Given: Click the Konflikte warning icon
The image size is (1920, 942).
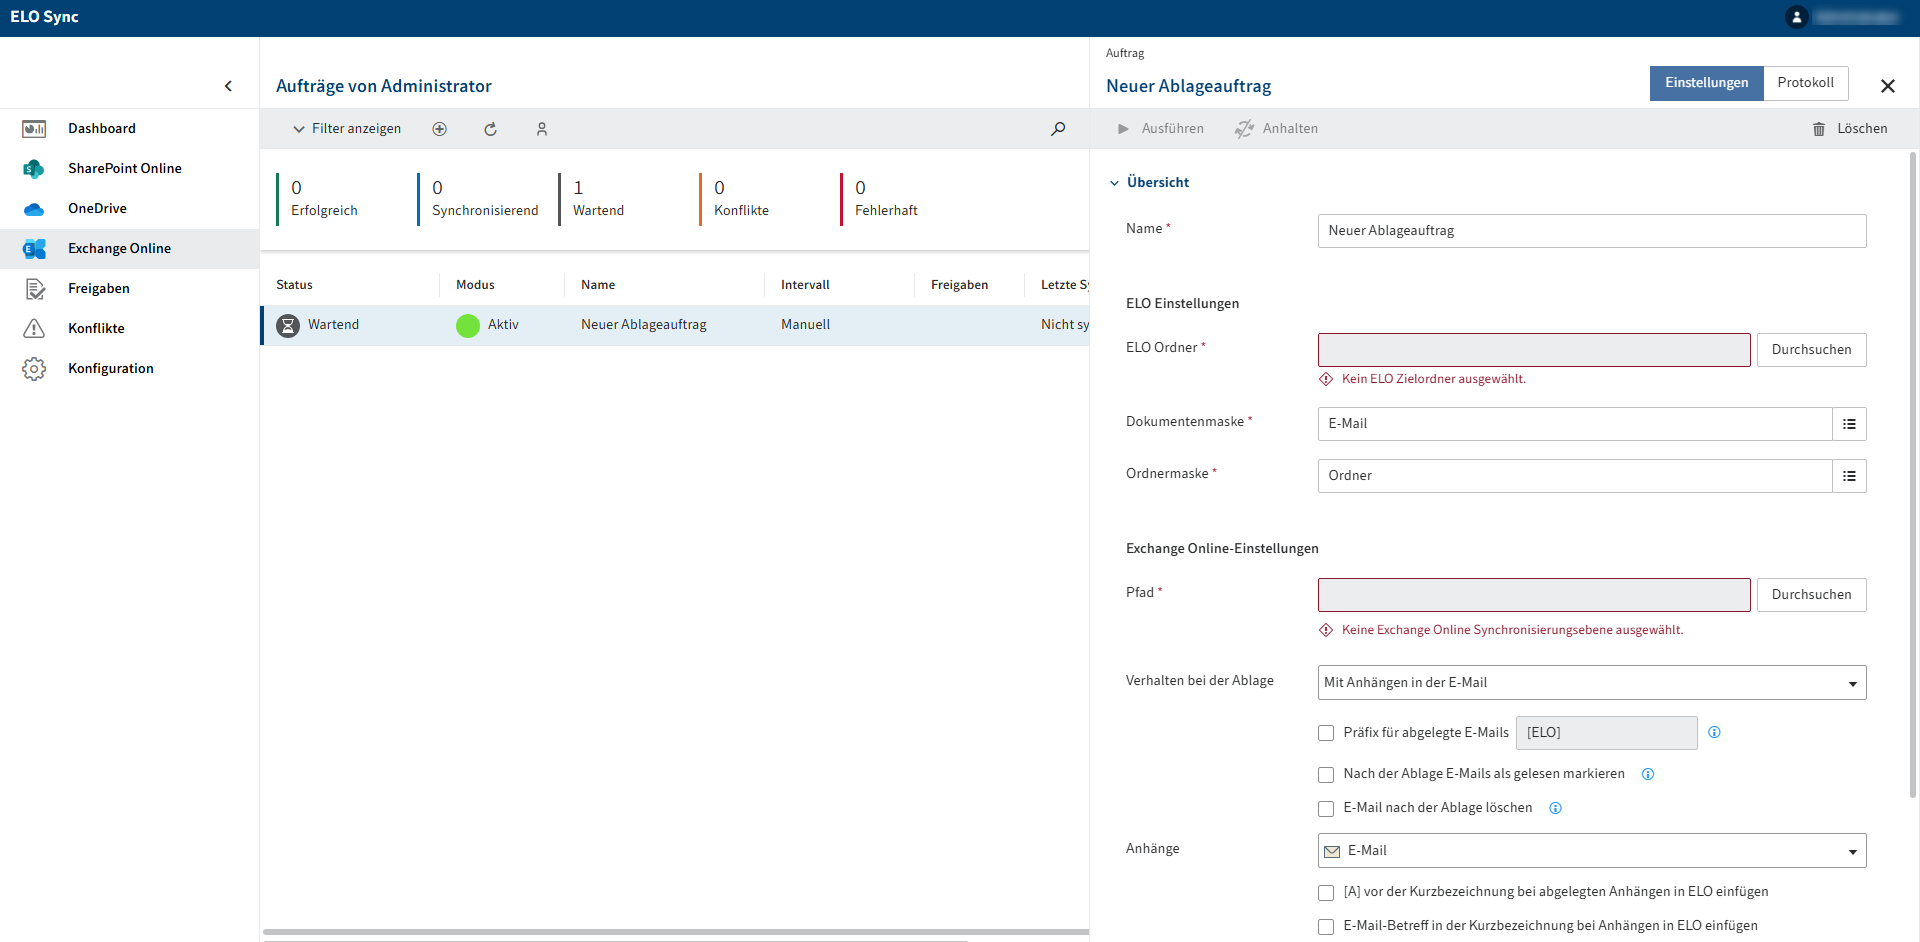Looking at the screenshot, I should click(34, 329).
